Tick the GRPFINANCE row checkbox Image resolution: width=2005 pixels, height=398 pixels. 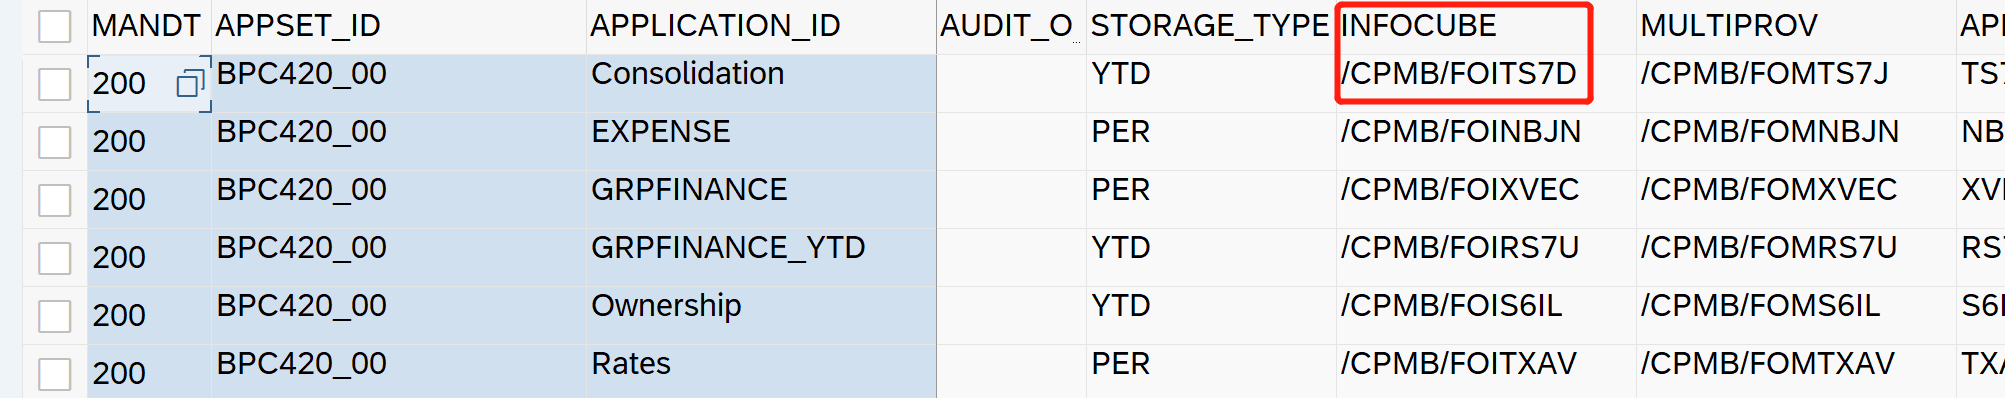55,200
